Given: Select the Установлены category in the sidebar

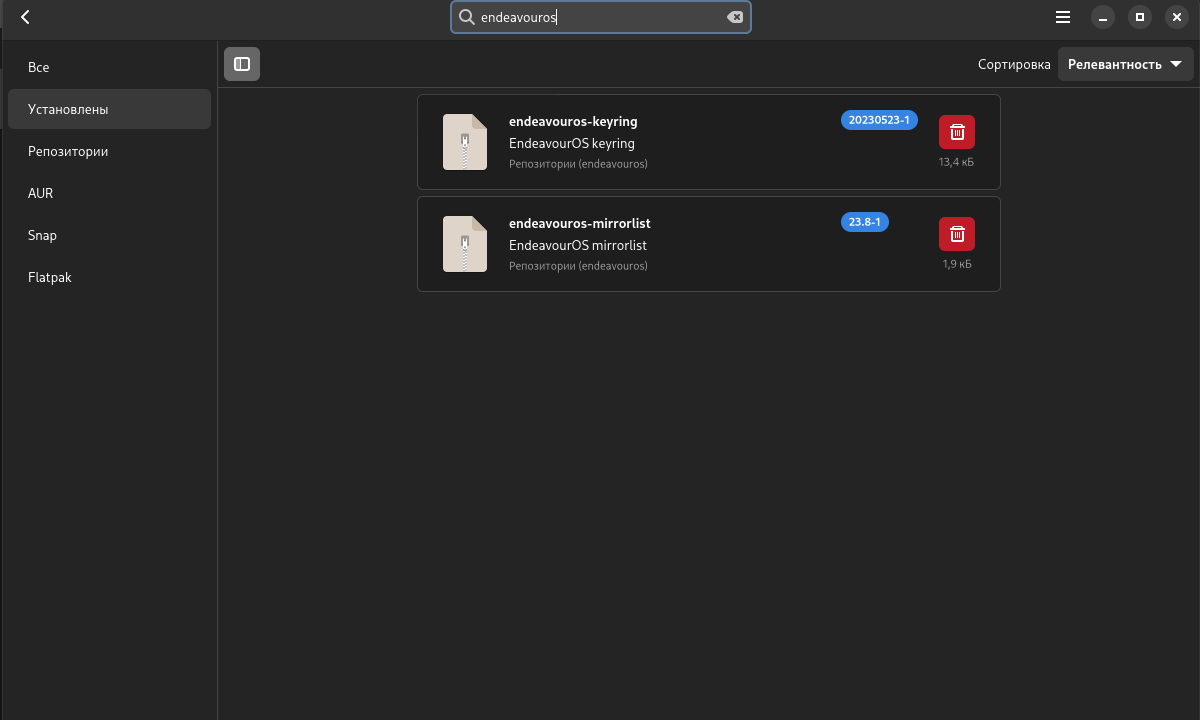Looking at the screenshot, I should [x=109, y=109].
